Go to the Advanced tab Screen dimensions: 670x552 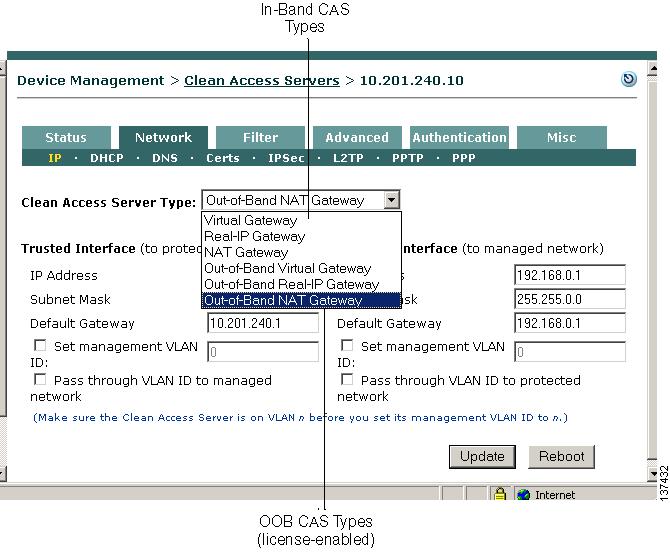coord(357,137)
